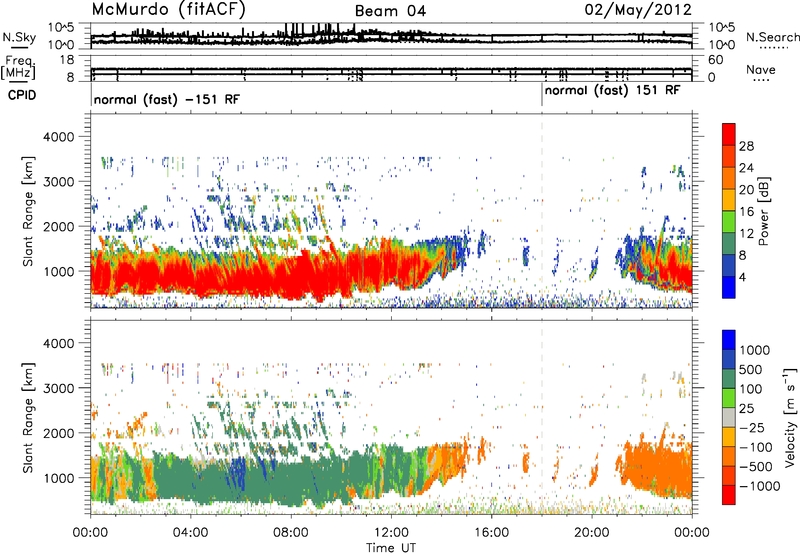Click the blue top segment of Velocity colorbar
Screen dimensions: 800x554
[x=729, y=340]
